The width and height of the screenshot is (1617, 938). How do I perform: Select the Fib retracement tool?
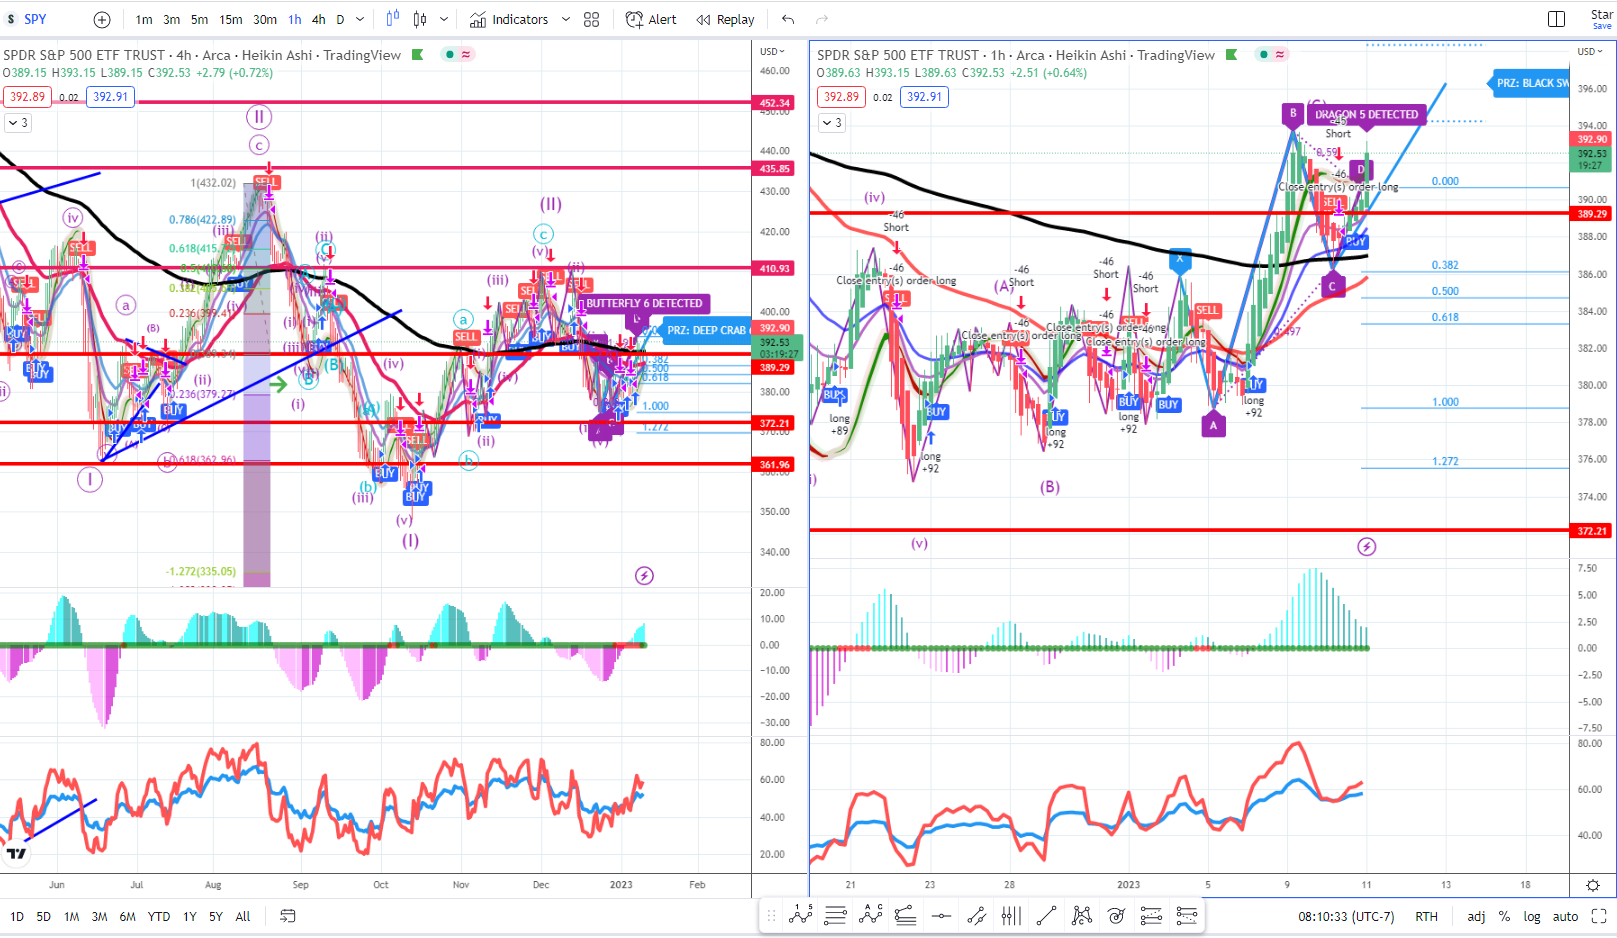coord(836,915)
